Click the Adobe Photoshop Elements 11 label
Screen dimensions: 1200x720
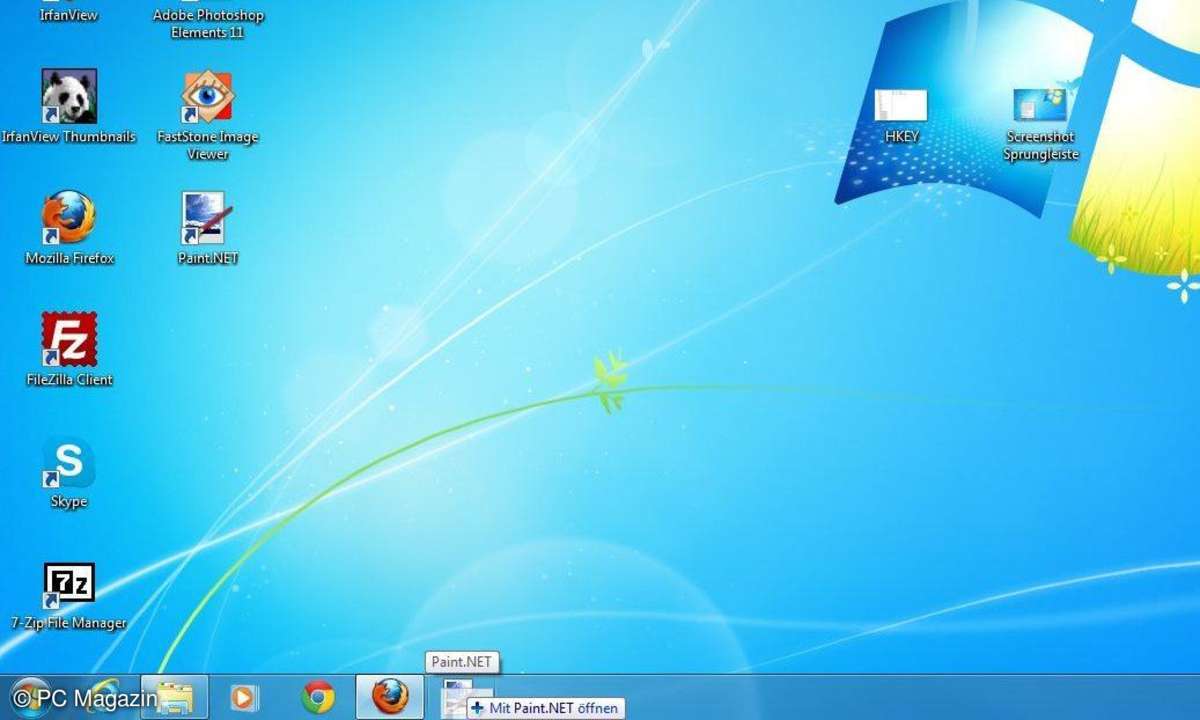pos(208,24)
